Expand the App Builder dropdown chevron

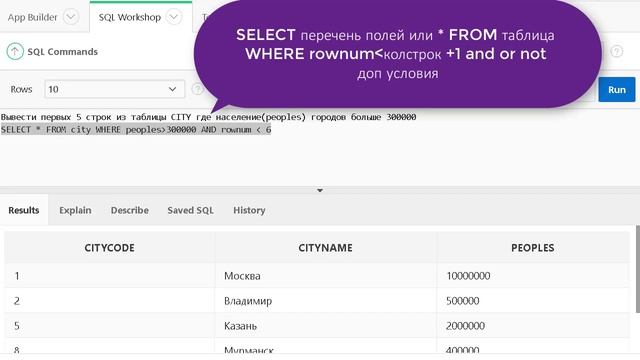(71, 17)
